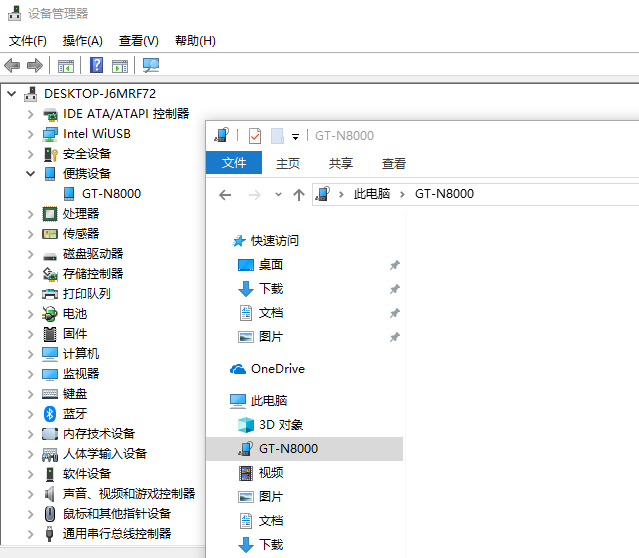This screenshot has width=639, height=558.
Task: Select the GT-N8000 device under 便携设备
Action: pyautogui.click(x=111, y=193)
